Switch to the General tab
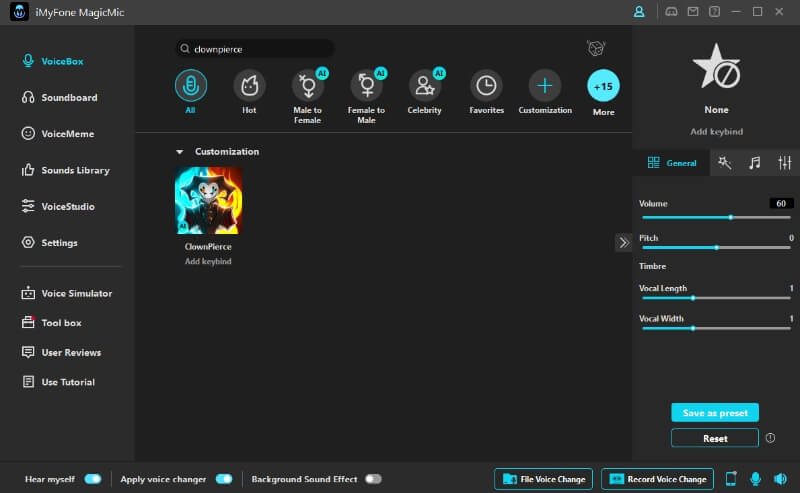Viewport: 800px width, 493px height. click(x=671, y=163)
